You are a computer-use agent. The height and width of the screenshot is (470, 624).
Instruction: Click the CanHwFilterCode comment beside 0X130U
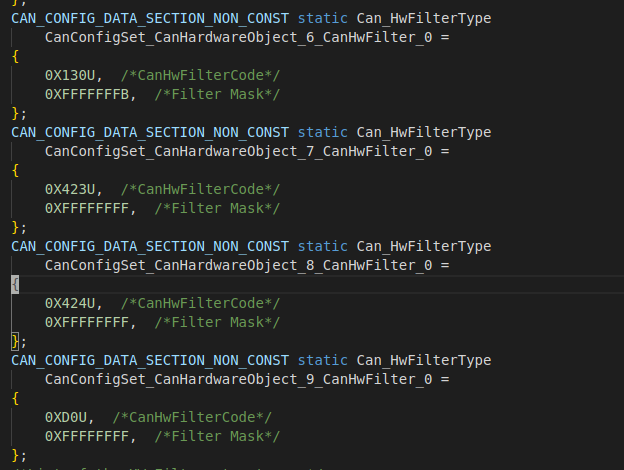pos(201,75)
